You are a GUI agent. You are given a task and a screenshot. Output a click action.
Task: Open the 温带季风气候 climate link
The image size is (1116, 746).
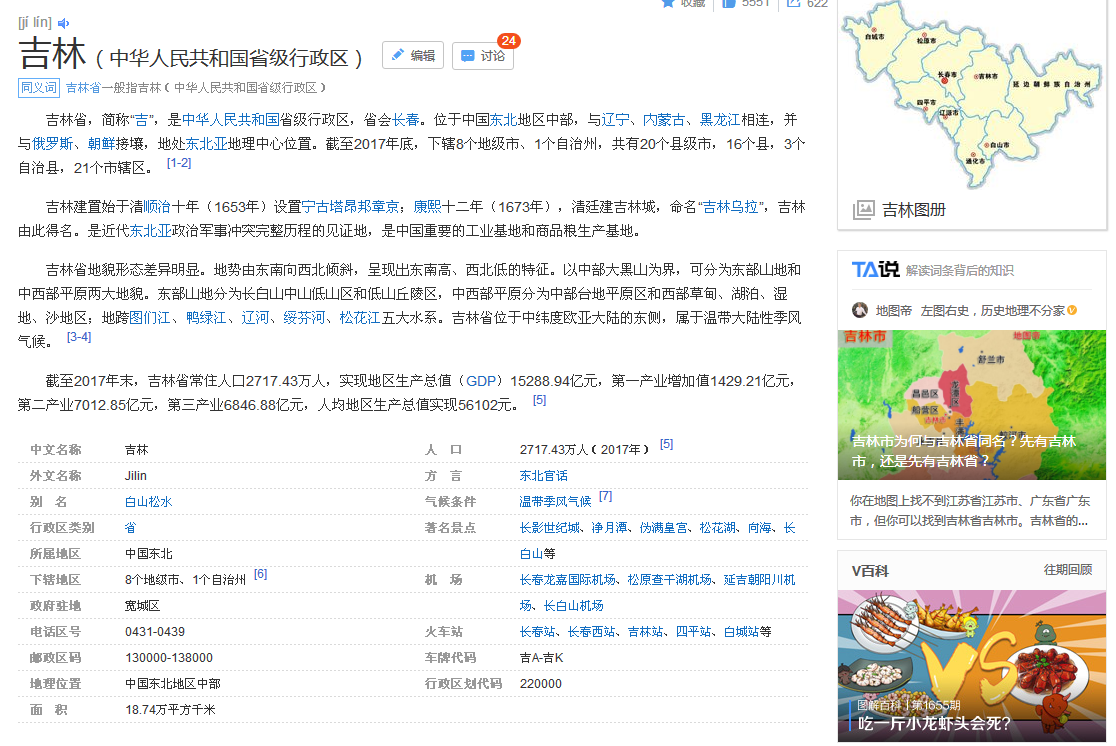click(x=555, y=502)
